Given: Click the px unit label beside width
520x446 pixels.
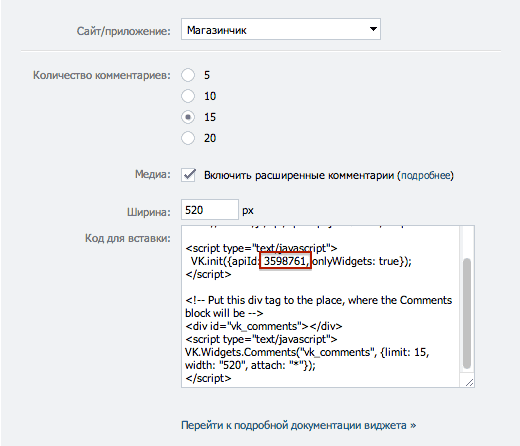Looking at the screenshot, I should 248,211.
